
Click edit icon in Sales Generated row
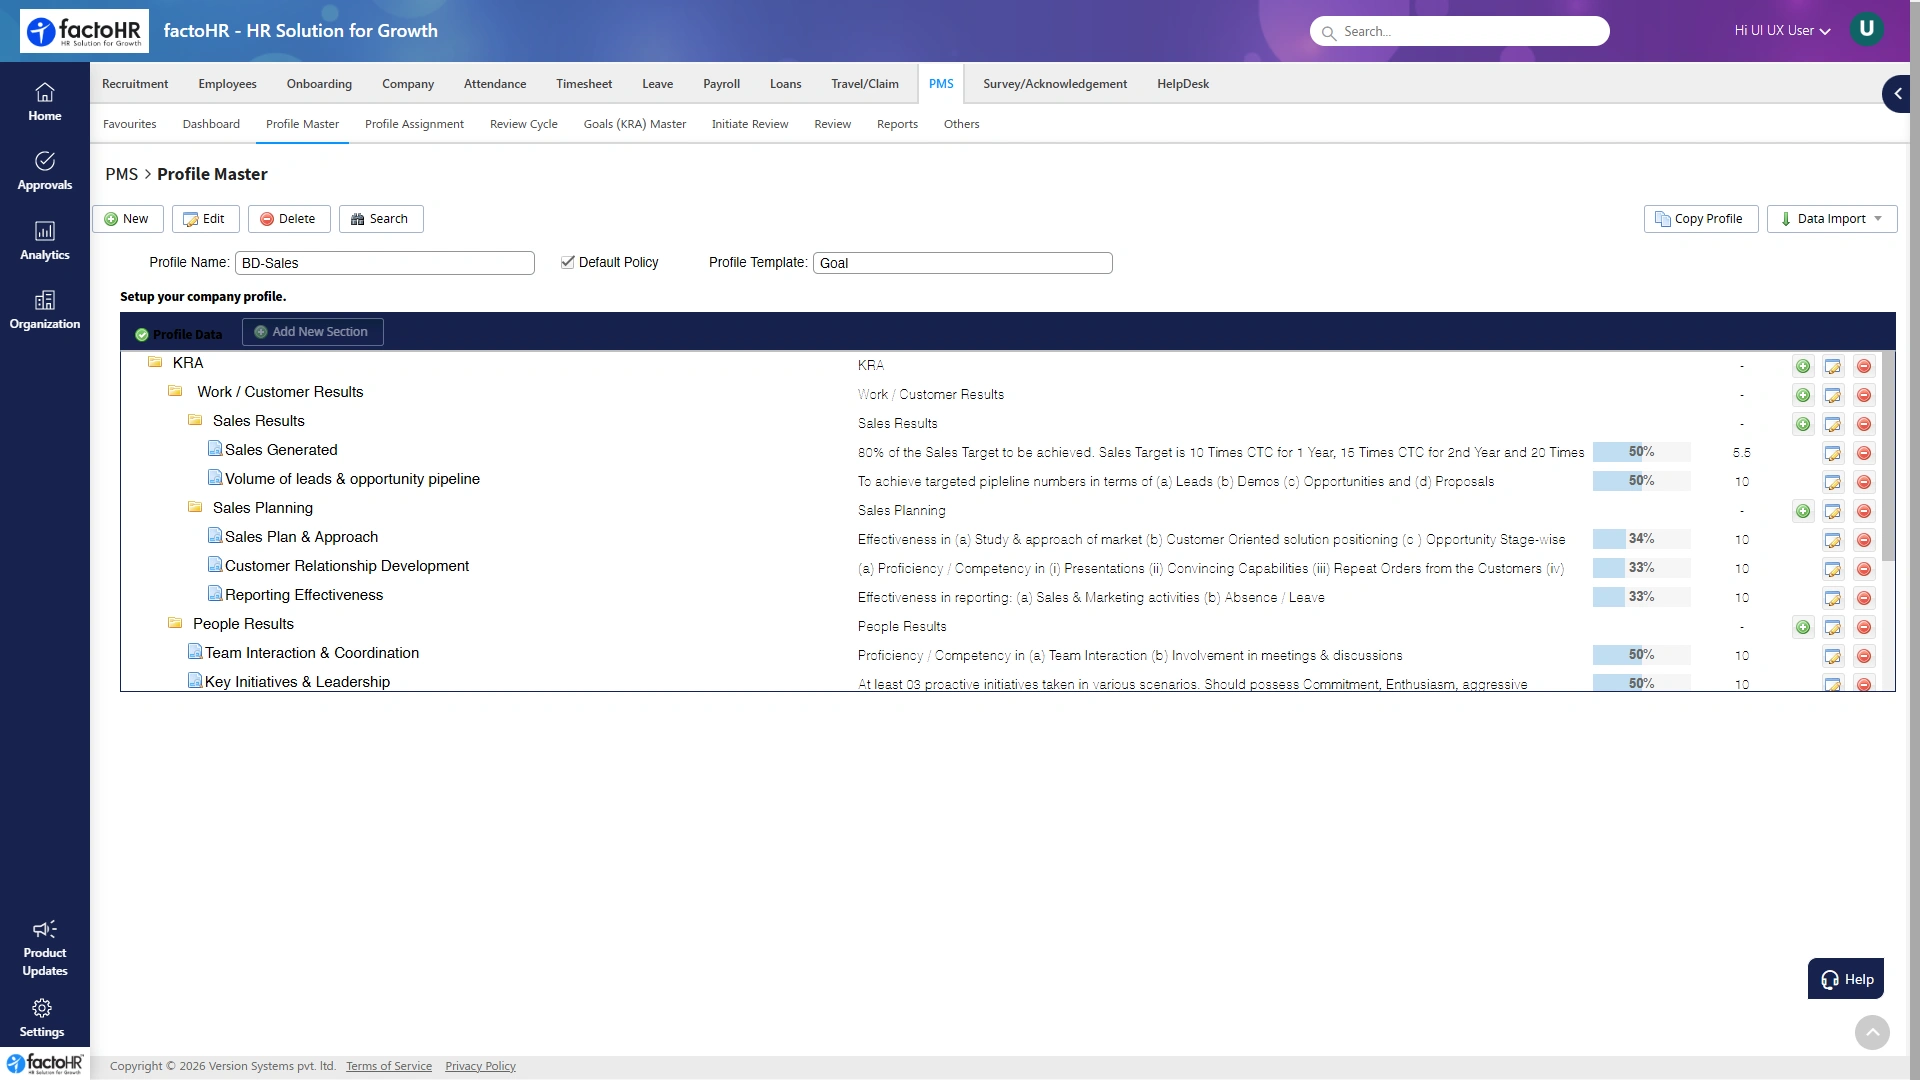1833,453
